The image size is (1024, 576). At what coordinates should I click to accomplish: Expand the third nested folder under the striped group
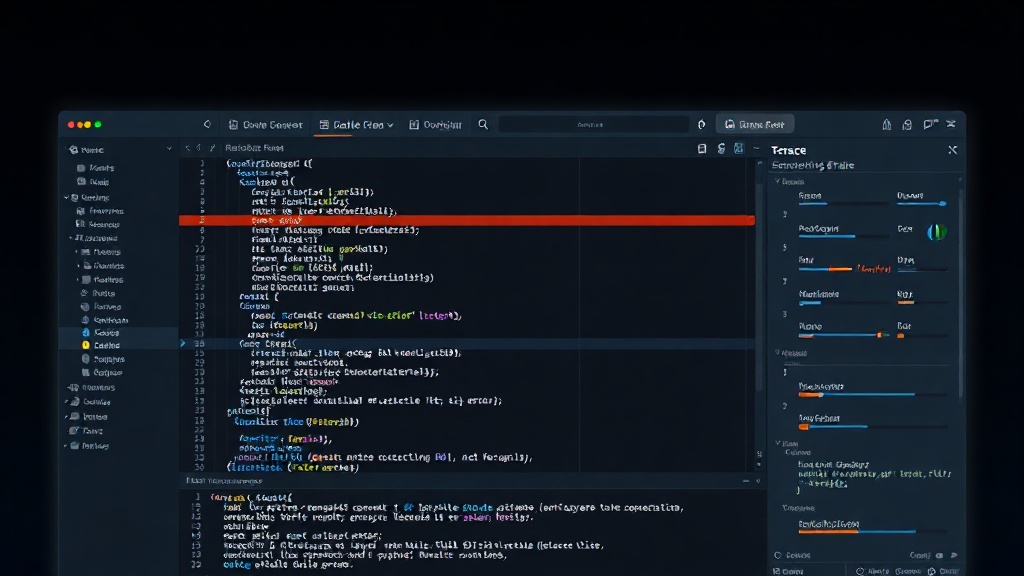(x=79, y=280)
